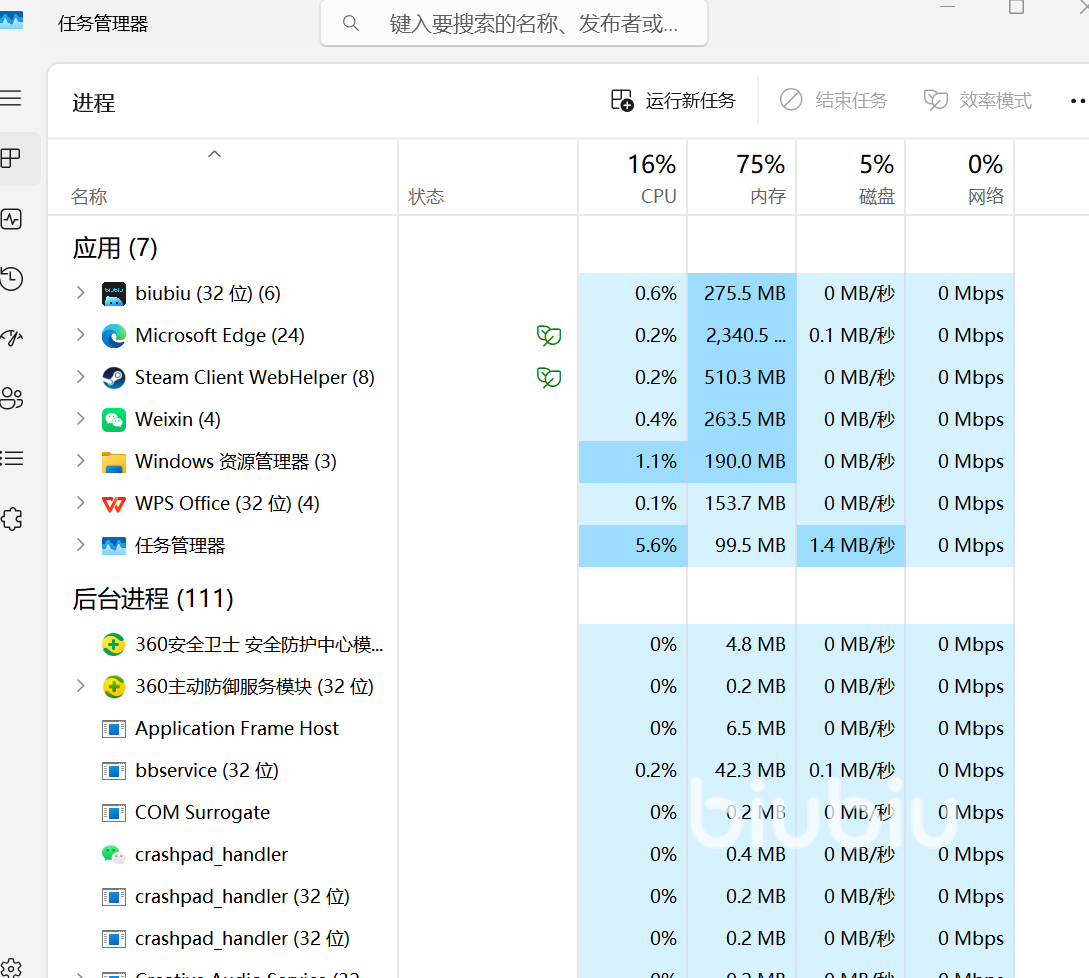Open the hamburger navigation menu
This screenshot has height=978, width=1089.
click(x=11, y=98)
